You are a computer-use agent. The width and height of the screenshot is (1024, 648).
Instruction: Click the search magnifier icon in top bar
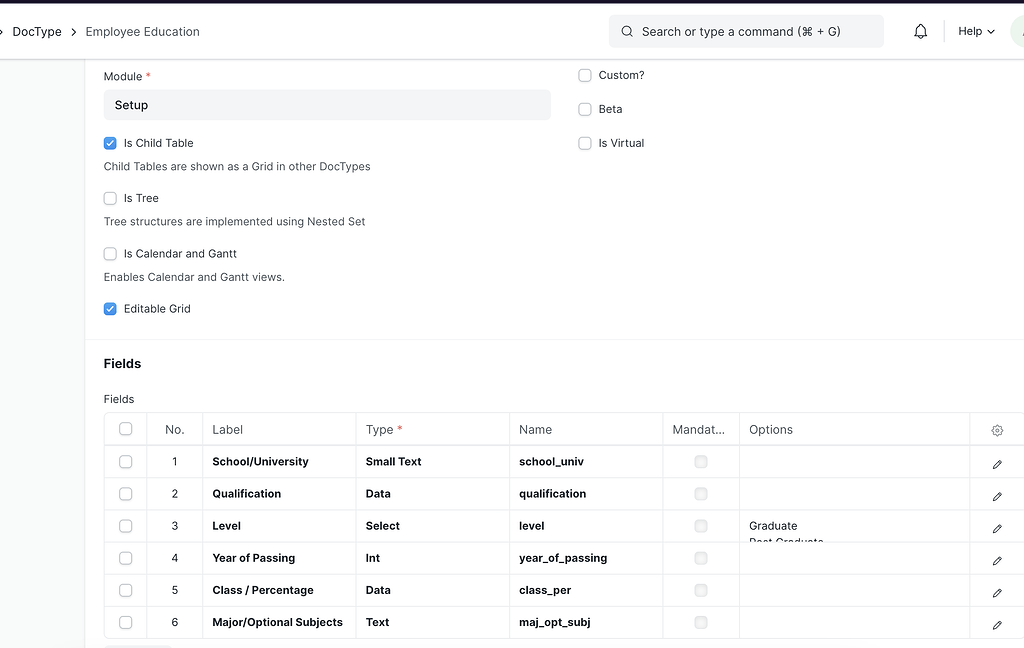coord(625,31)
